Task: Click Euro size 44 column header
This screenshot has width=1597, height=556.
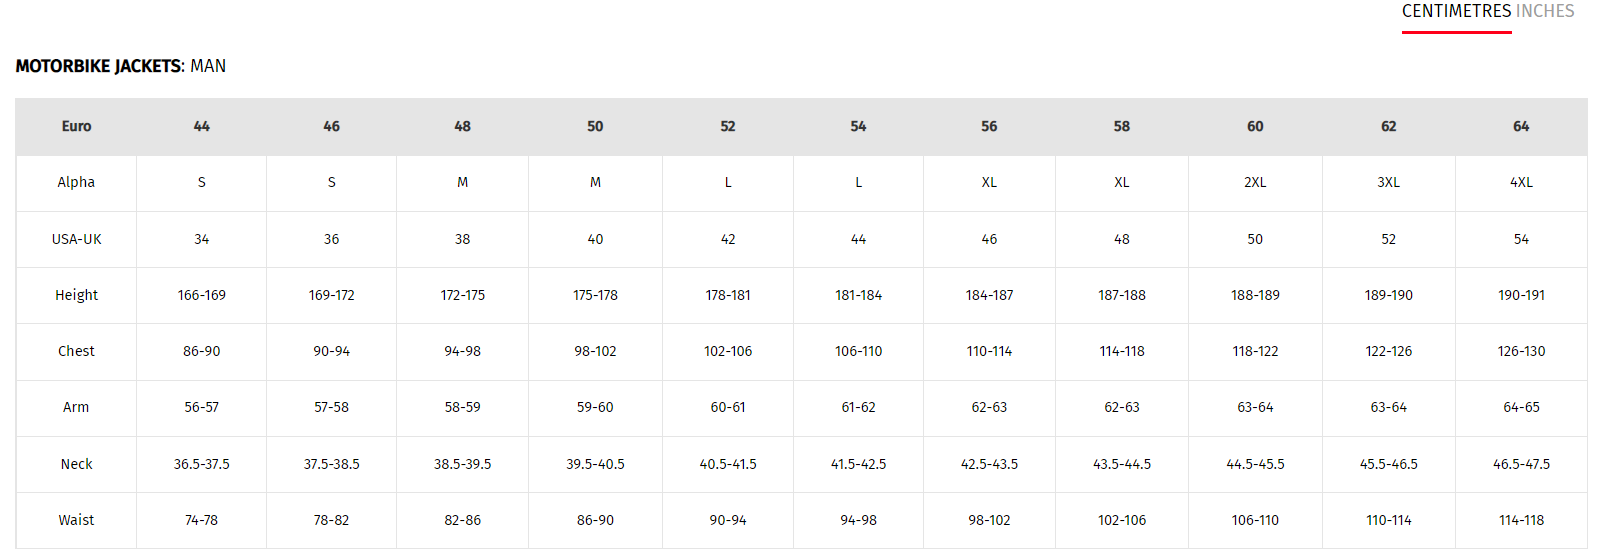Action: [x=202, y=126]
